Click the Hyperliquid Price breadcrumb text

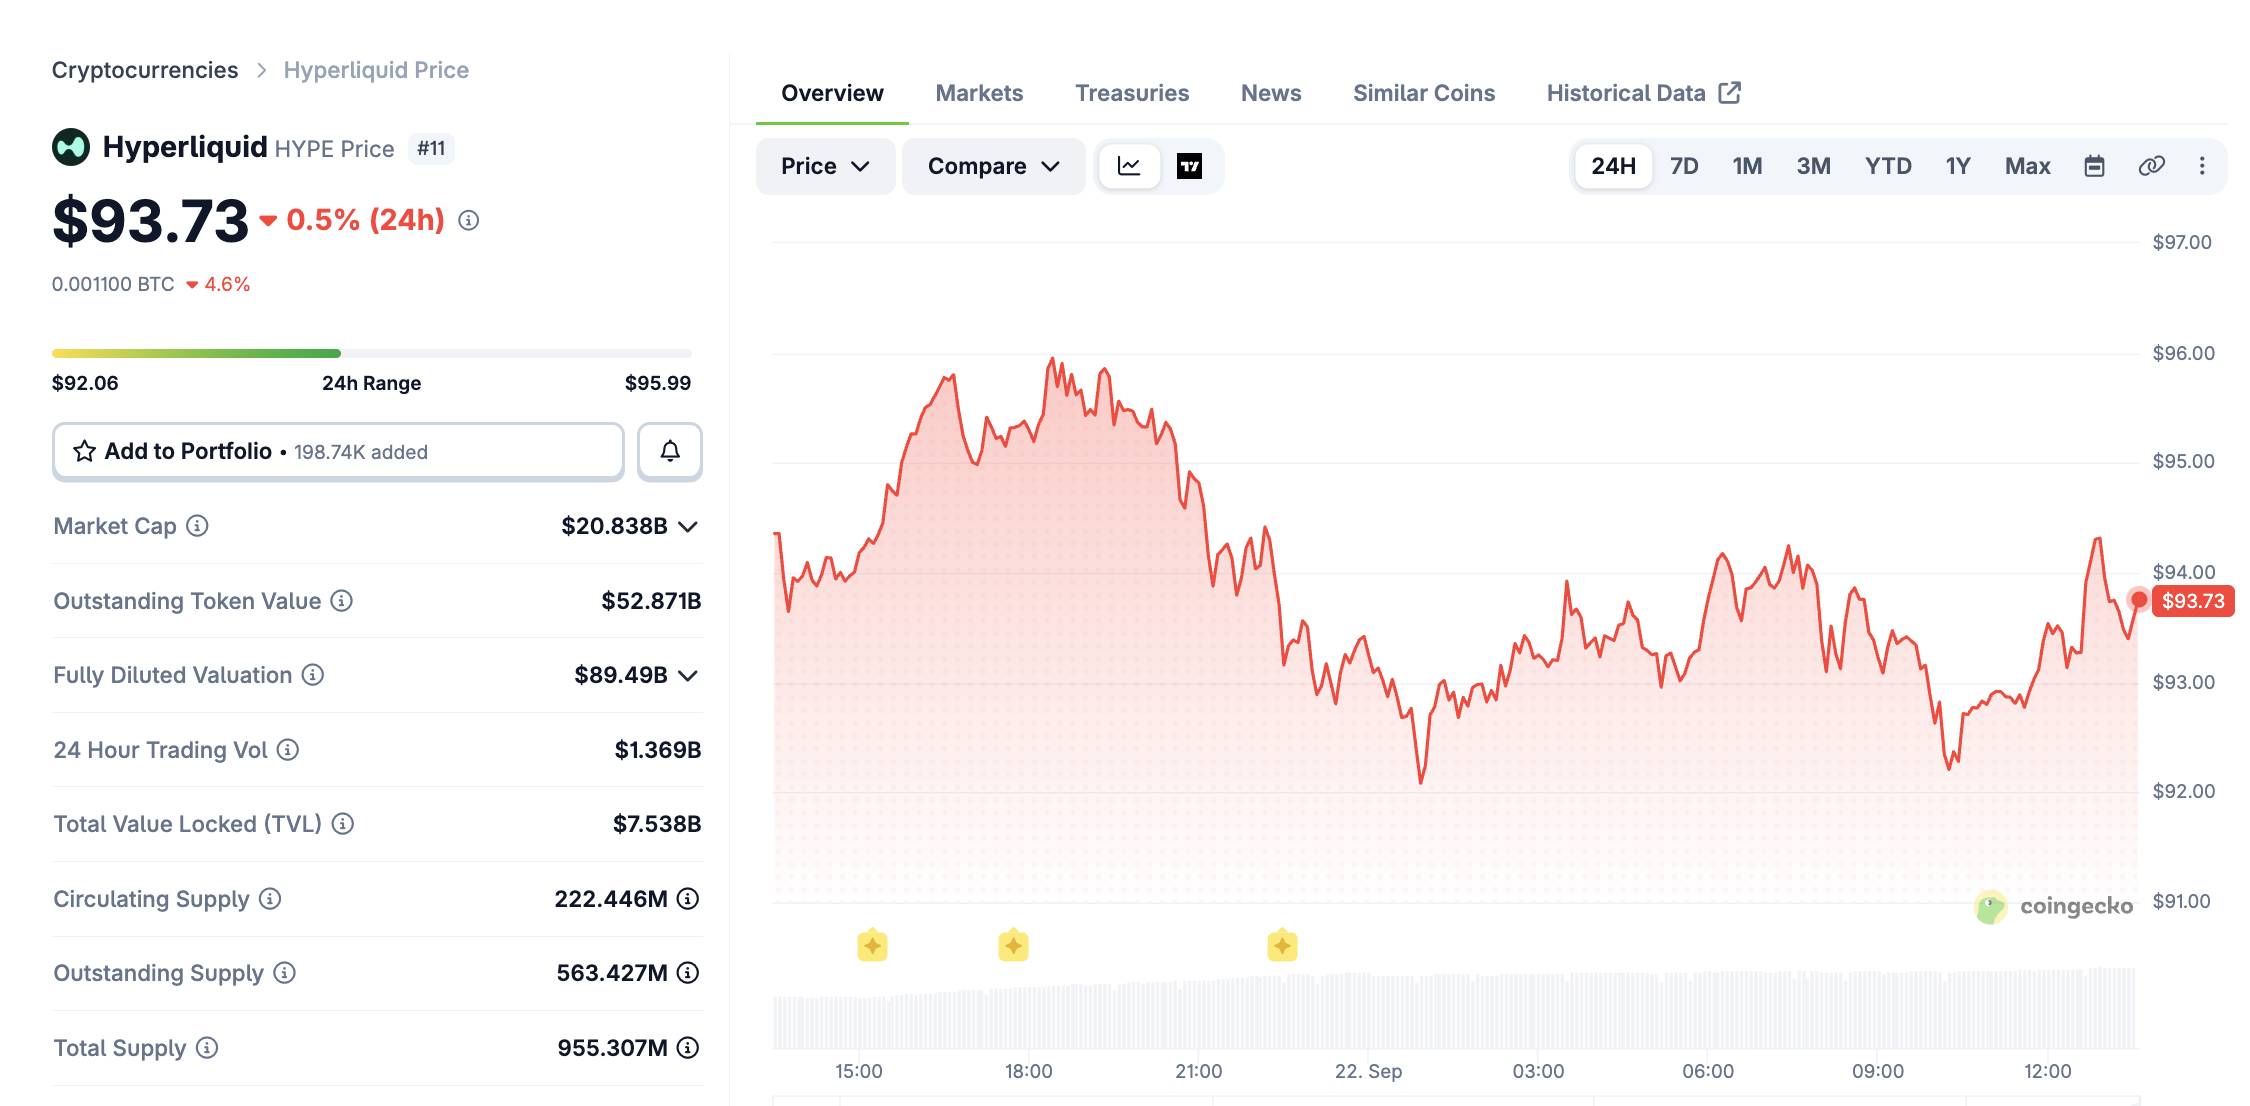(x=376, y=70)
